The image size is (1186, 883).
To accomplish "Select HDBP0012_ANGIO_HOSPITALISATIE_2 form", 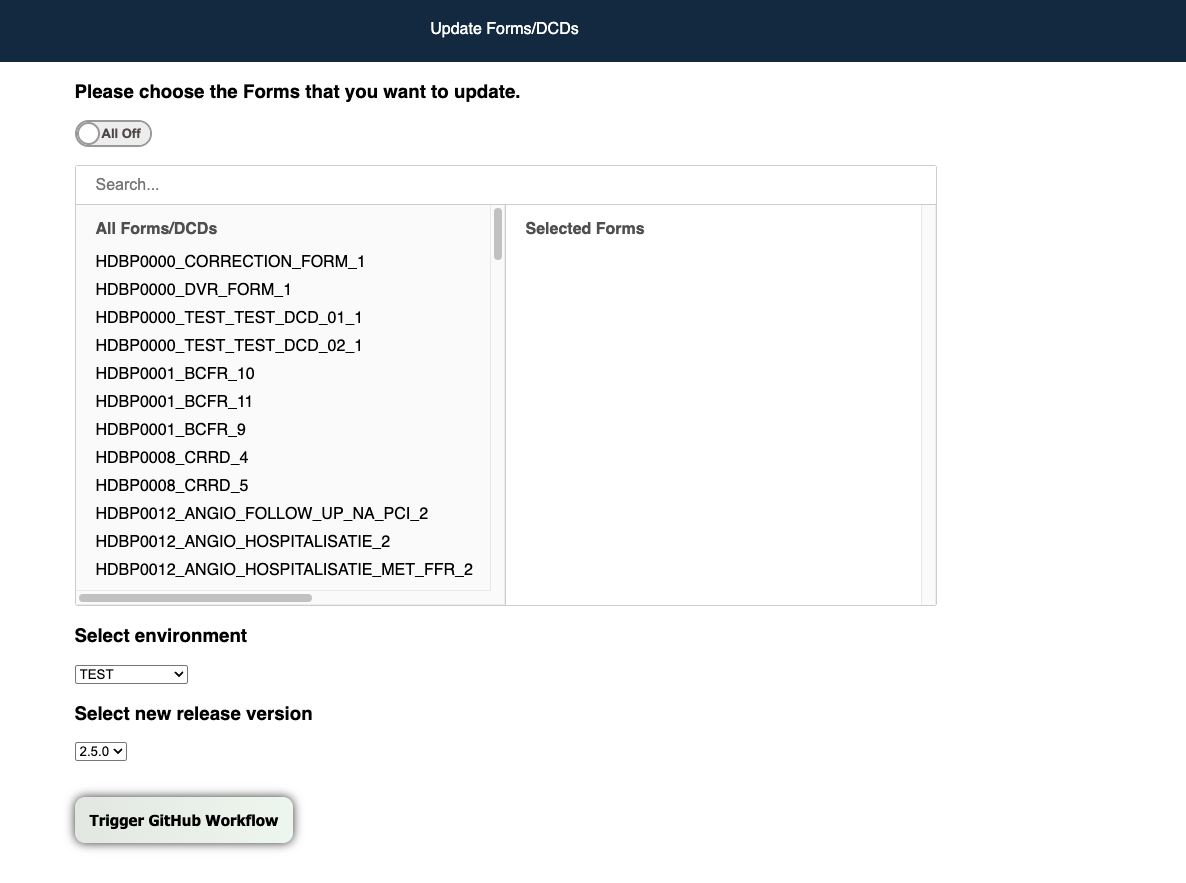I will [x=243, y=542].
